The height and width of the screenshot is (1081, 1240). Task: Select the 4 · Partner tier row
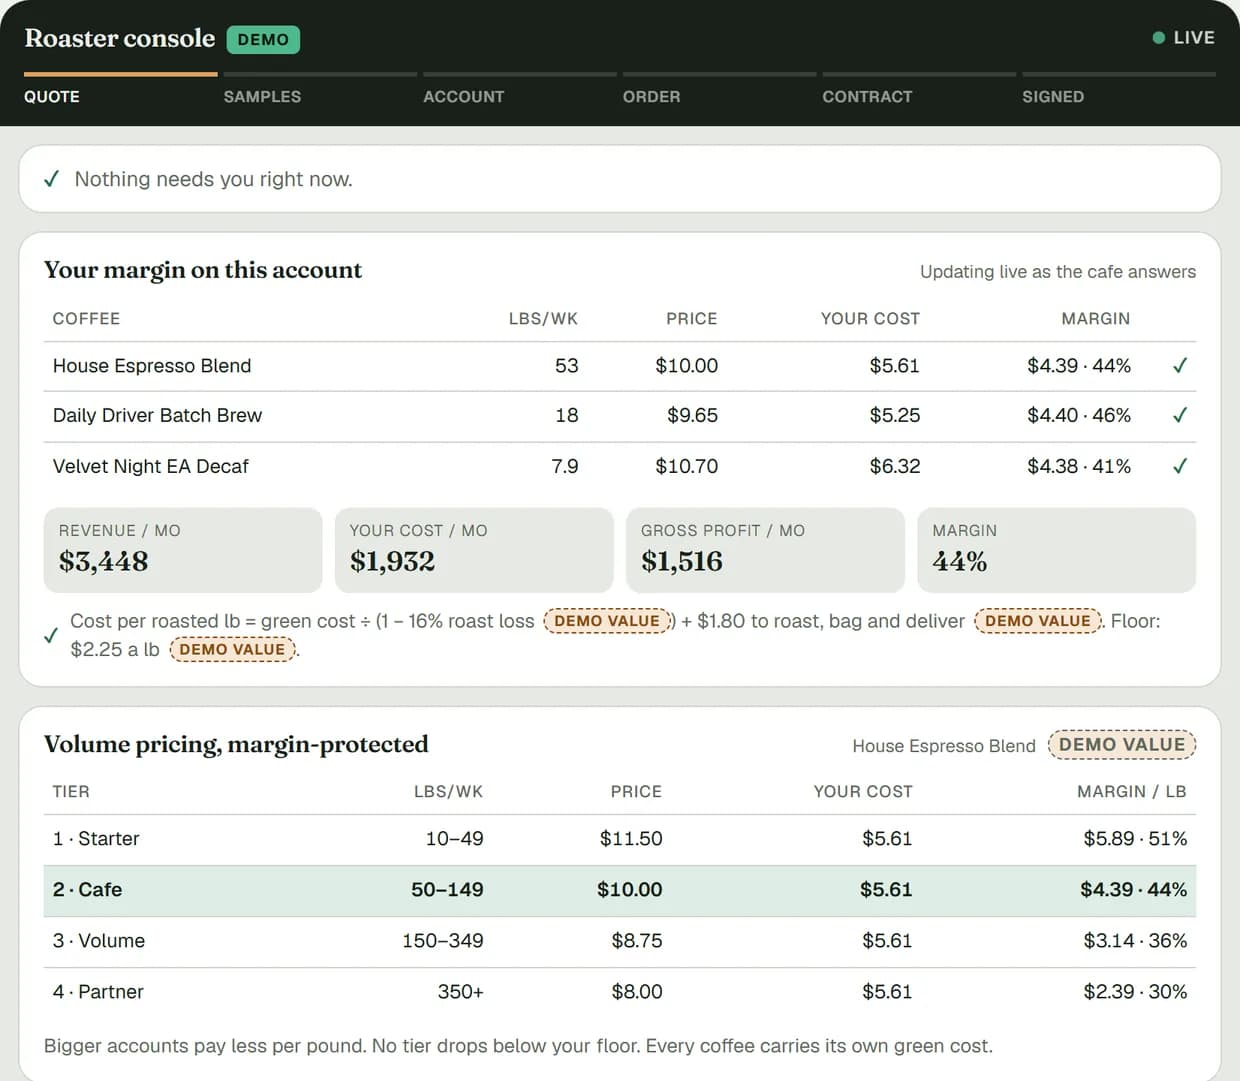tap(620, 992)
